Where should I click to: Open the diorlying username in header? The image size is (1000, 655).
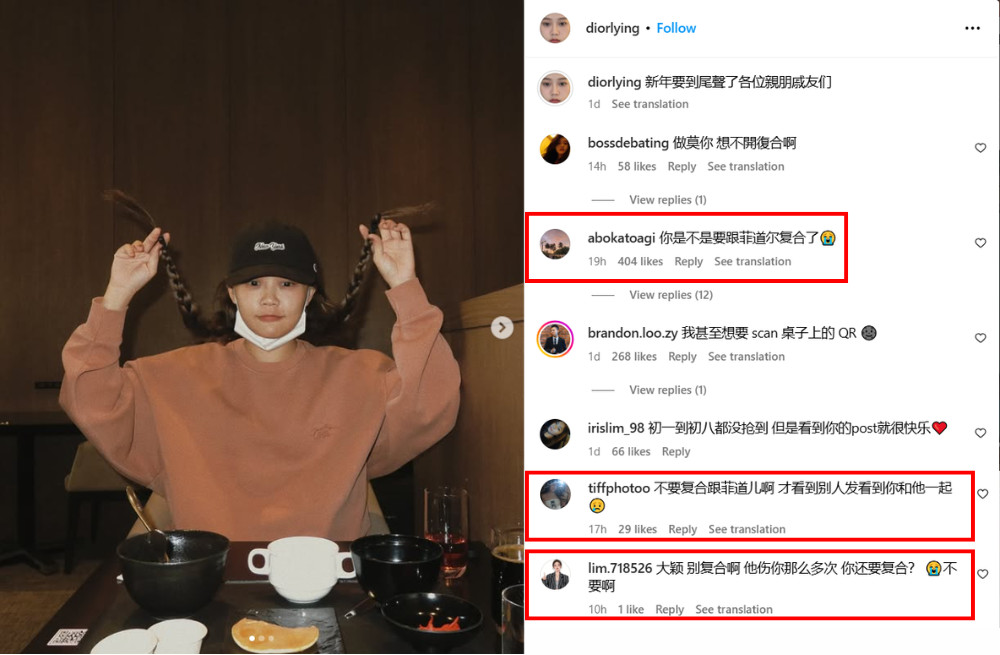coord(612,28)
